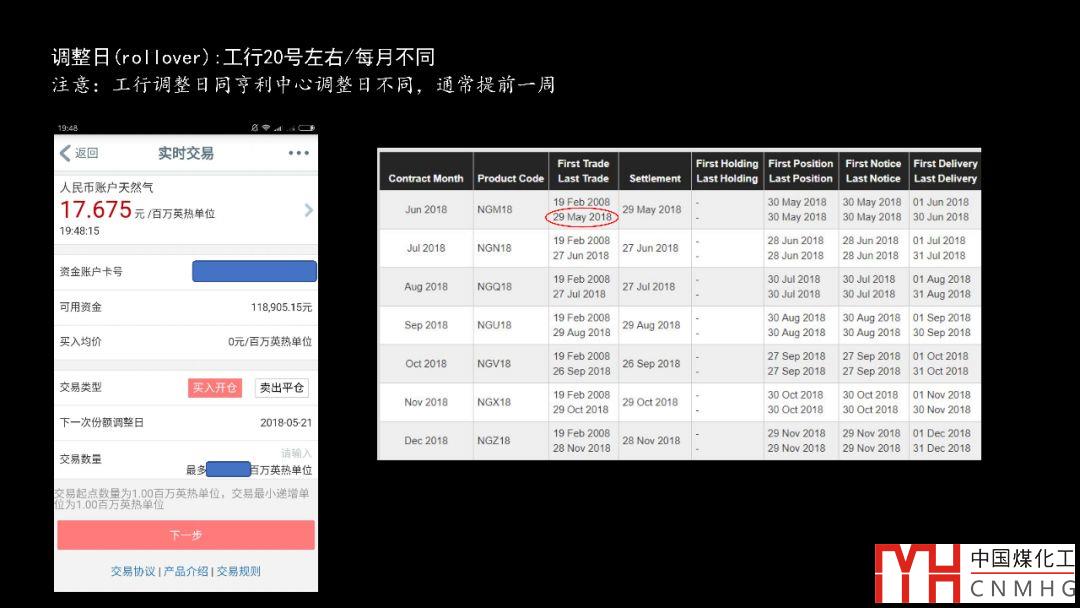Click First Delivery Last Delivery header
Viewport: 1080px width, 608px height.
(x=945, y=171)
